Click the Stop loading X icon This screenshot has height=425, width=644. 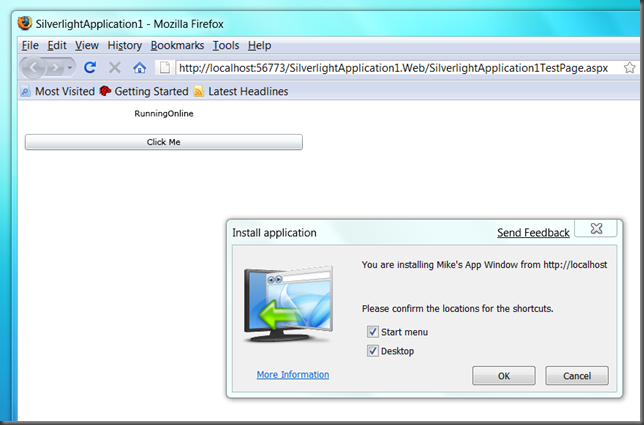115,67
